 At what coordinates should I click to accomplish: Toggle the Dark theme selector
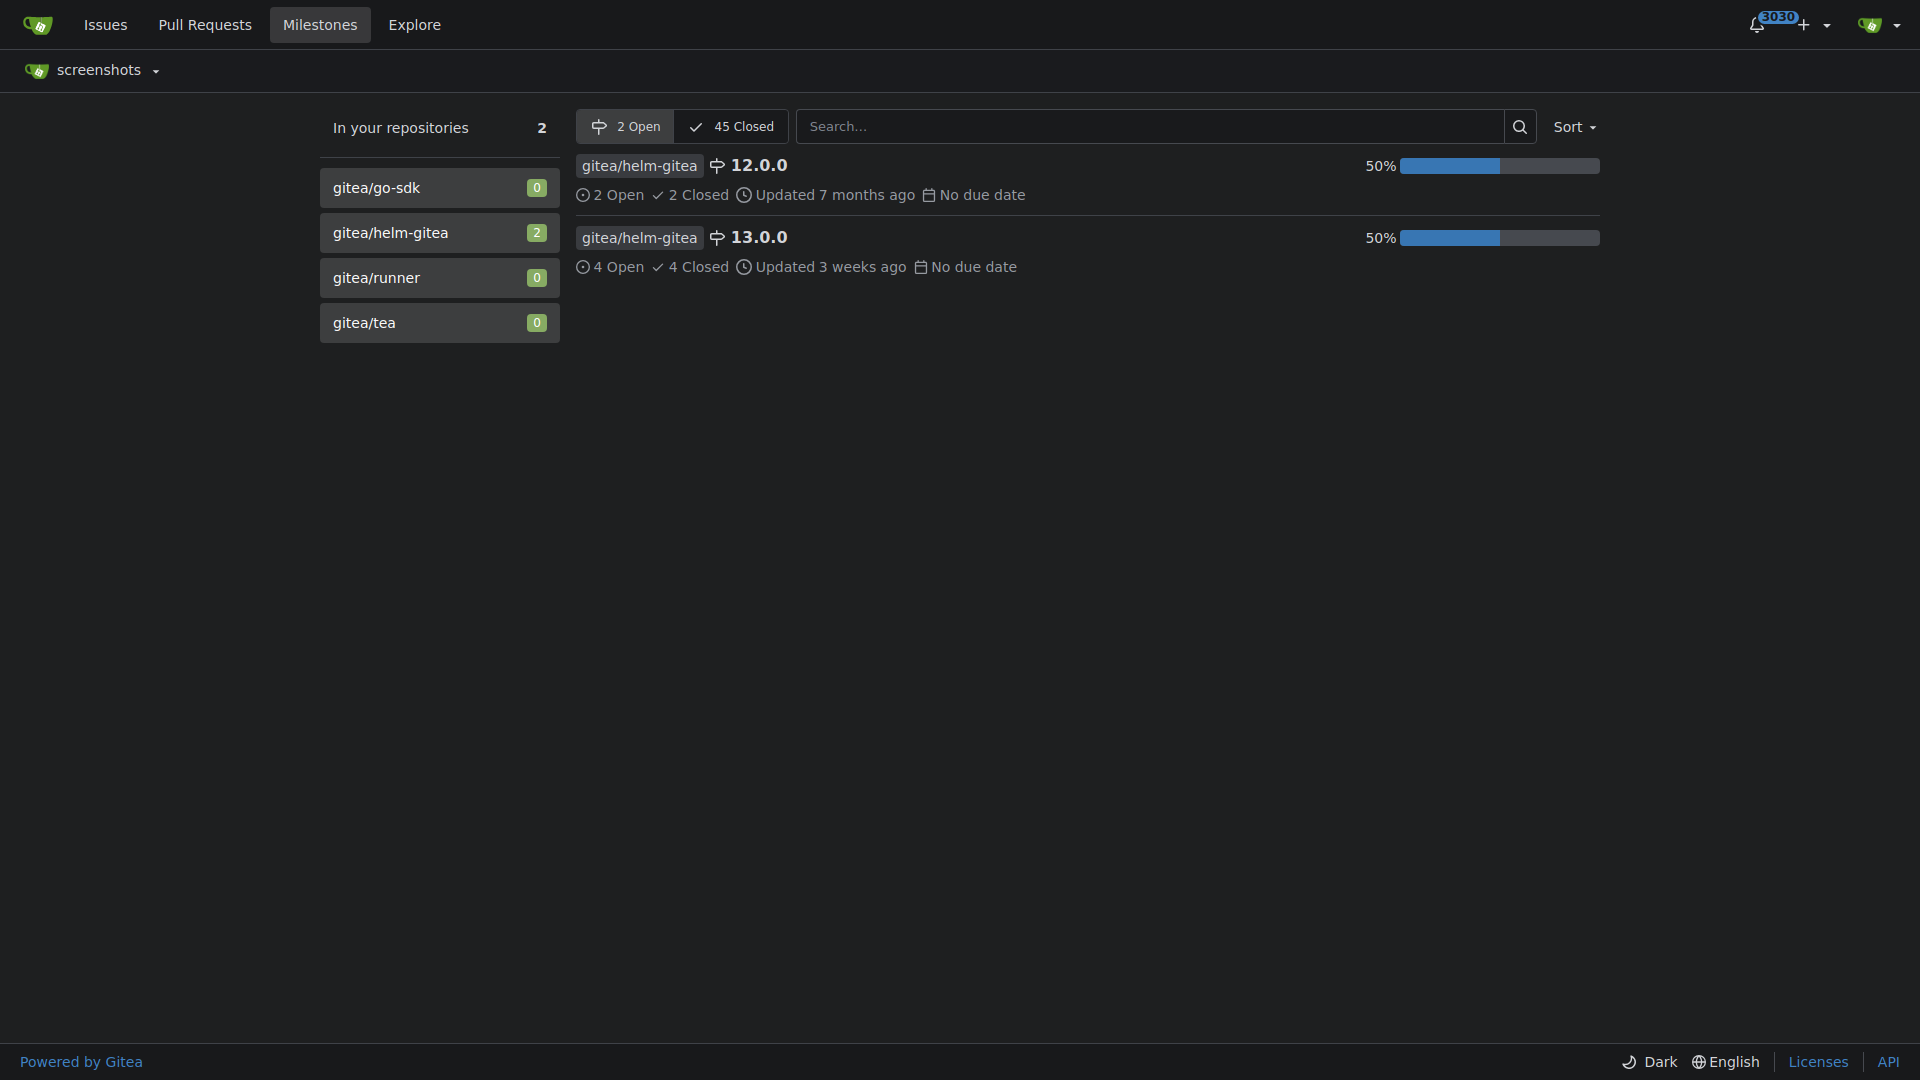click(1650, 1062)
